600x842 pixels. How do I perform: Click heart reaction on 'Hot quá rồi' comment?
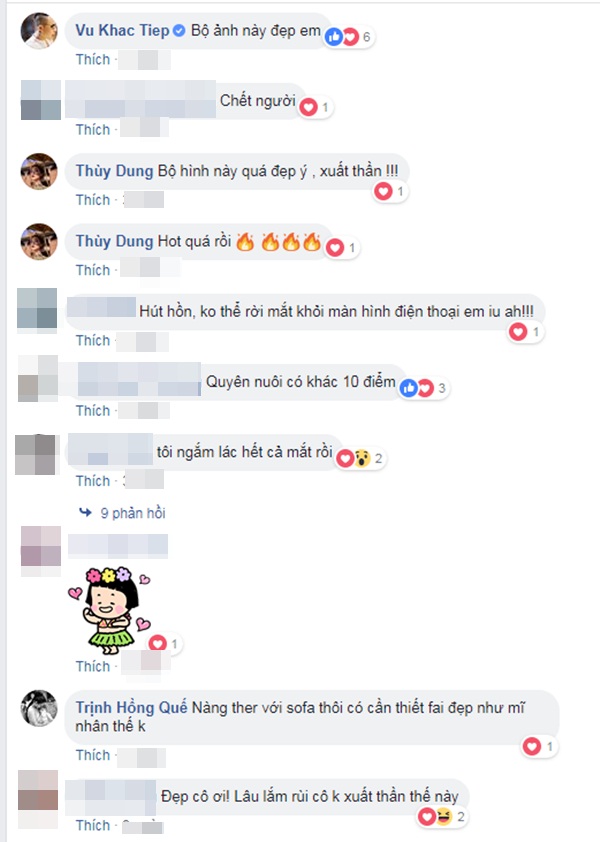coord(342,248)
